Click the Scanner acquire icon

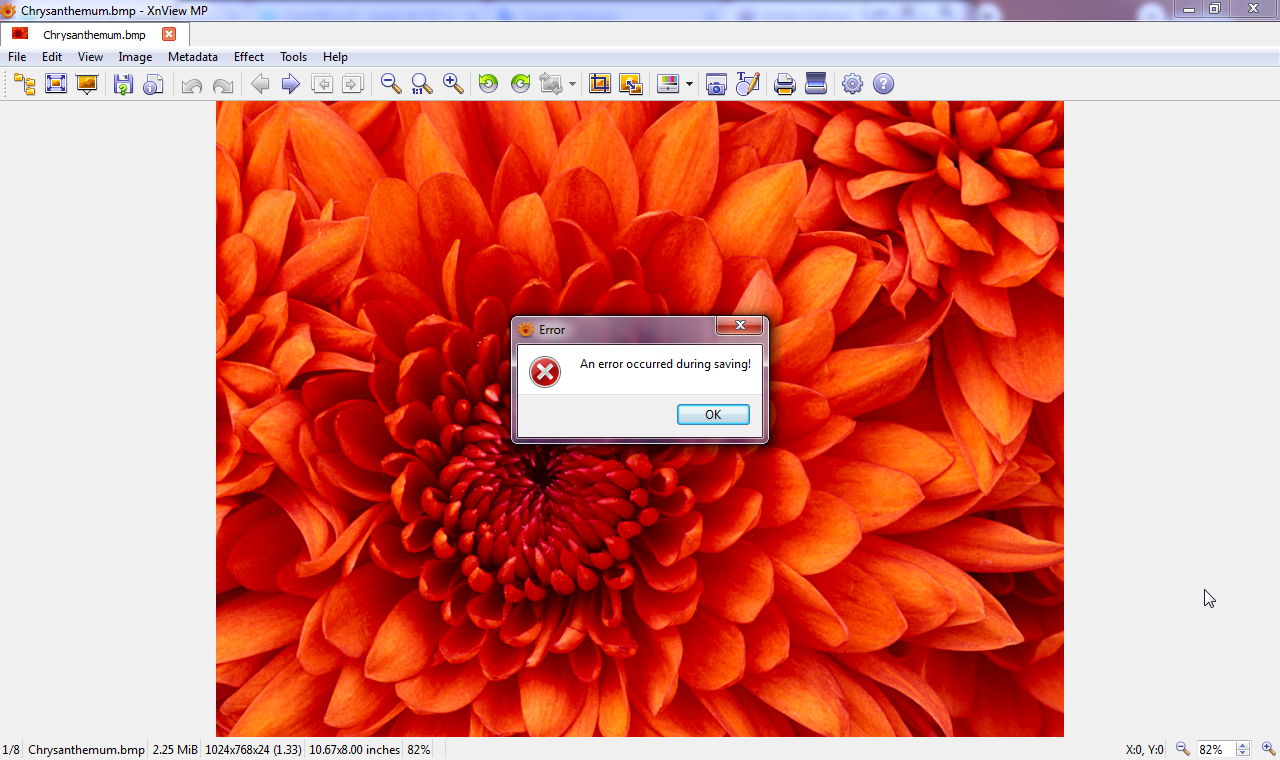(816, 84)
